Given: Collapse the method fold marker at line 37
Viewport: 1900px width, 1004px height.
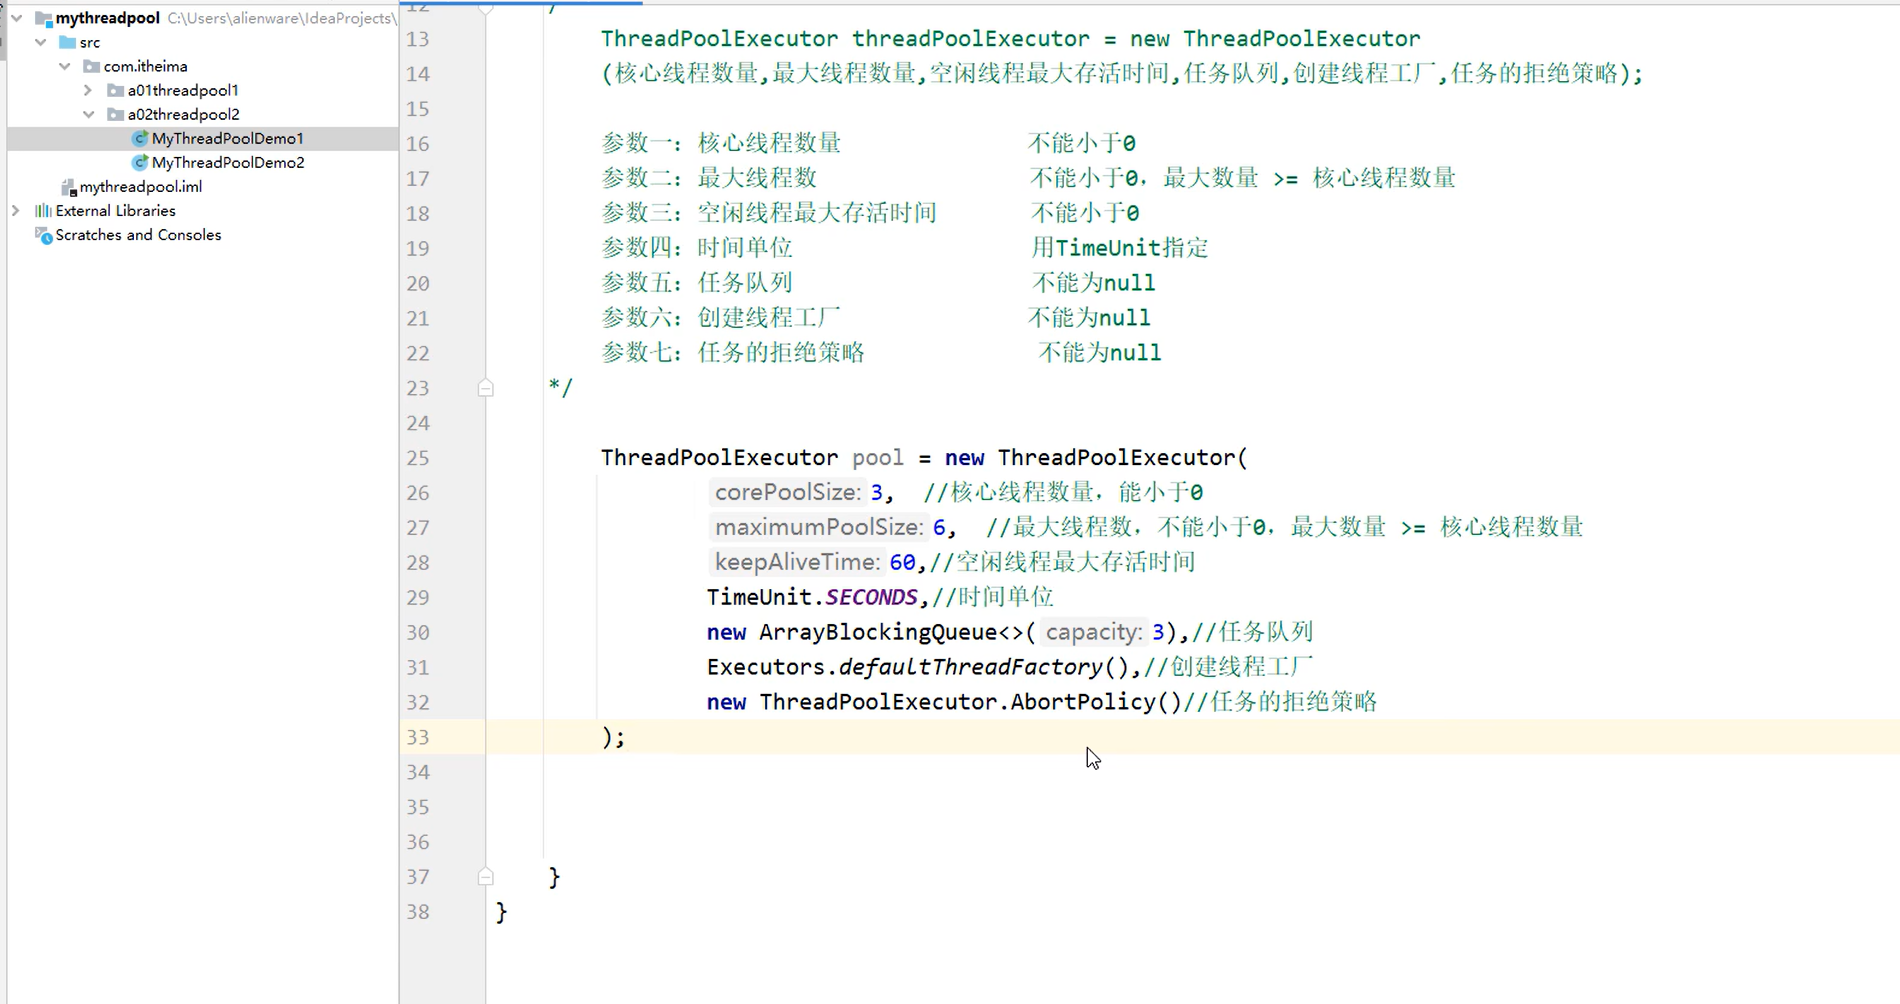Looking at the screenshot, I should (486, 876).
